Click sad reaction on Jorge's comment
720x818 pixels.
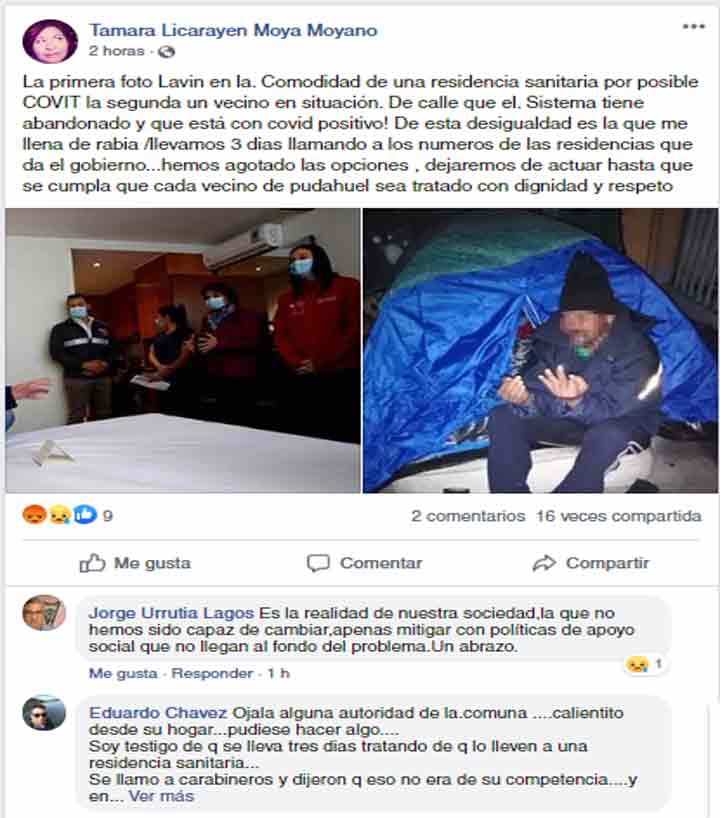tap(637, 664)
